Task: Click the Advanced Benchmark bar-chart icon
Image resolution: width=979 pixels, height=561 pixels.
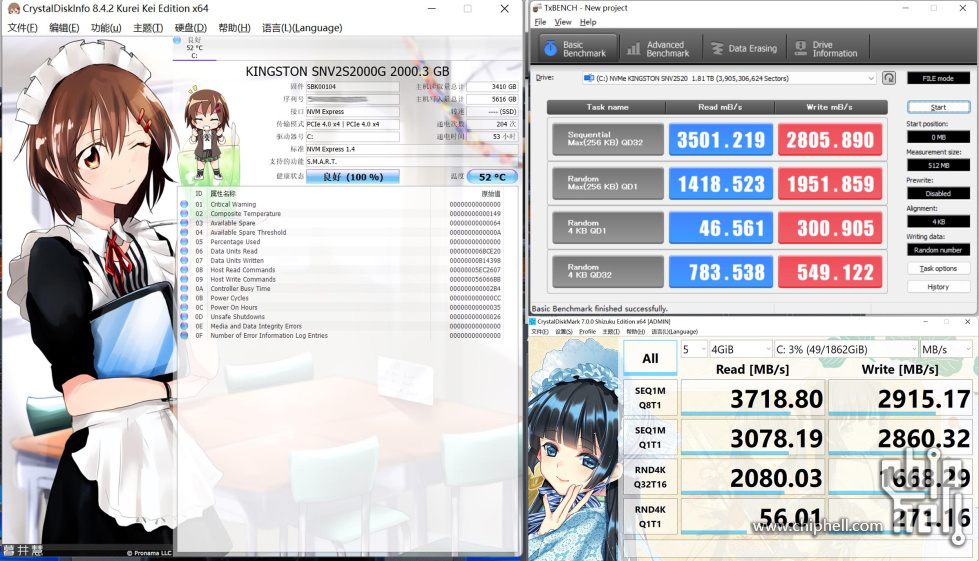Action: (x=633, y=49)
